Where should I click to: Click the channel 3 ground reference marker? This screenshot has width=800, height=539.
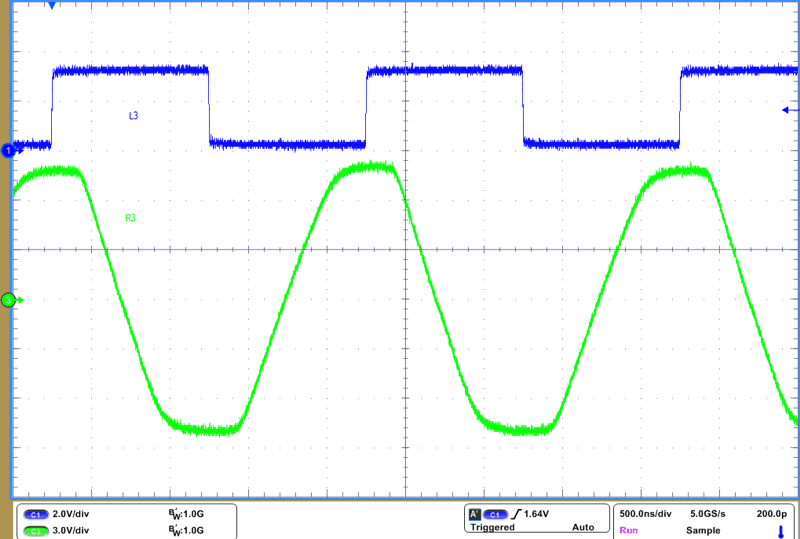point(9,299)
